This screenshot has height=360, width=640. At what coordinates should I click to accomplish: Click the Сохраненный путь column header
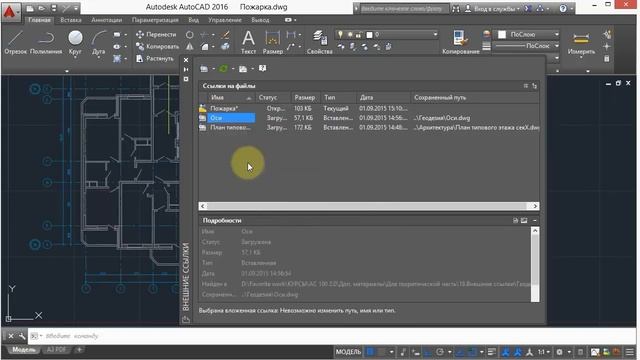475,98
